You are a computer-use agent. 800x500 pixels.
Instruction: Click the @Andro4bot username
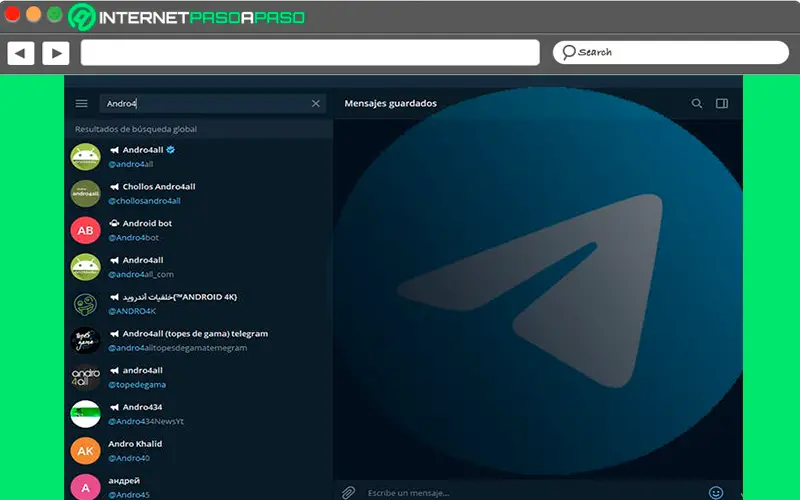point(134,238)
